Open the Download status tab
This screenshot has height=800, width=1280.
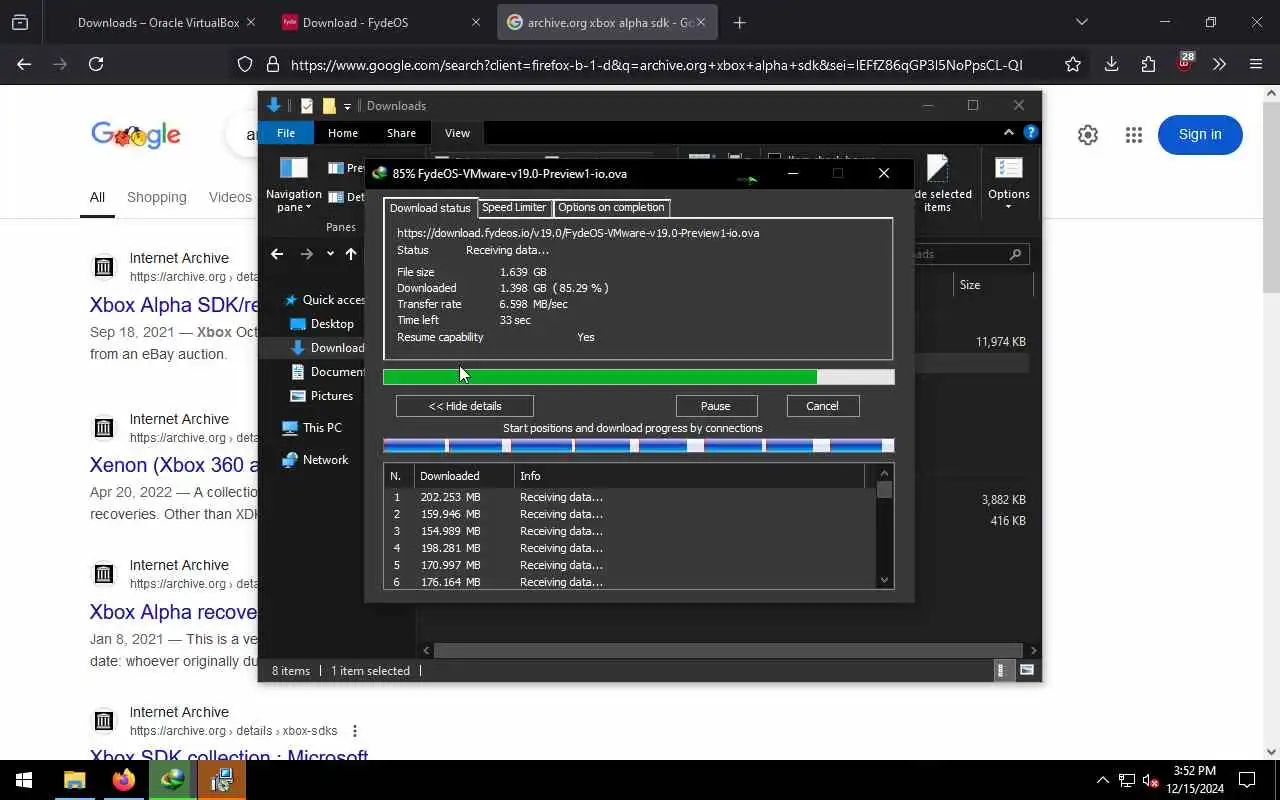click(430, 208)
